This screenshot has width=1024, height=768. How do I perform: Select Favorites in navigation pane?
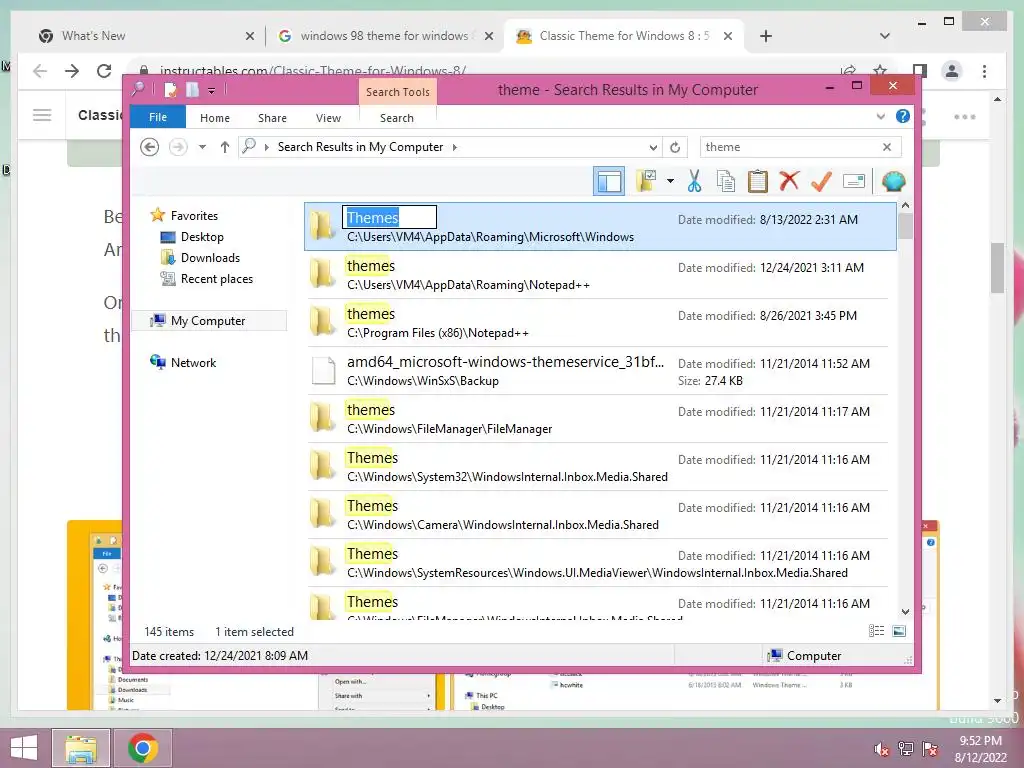pos(194,216)
